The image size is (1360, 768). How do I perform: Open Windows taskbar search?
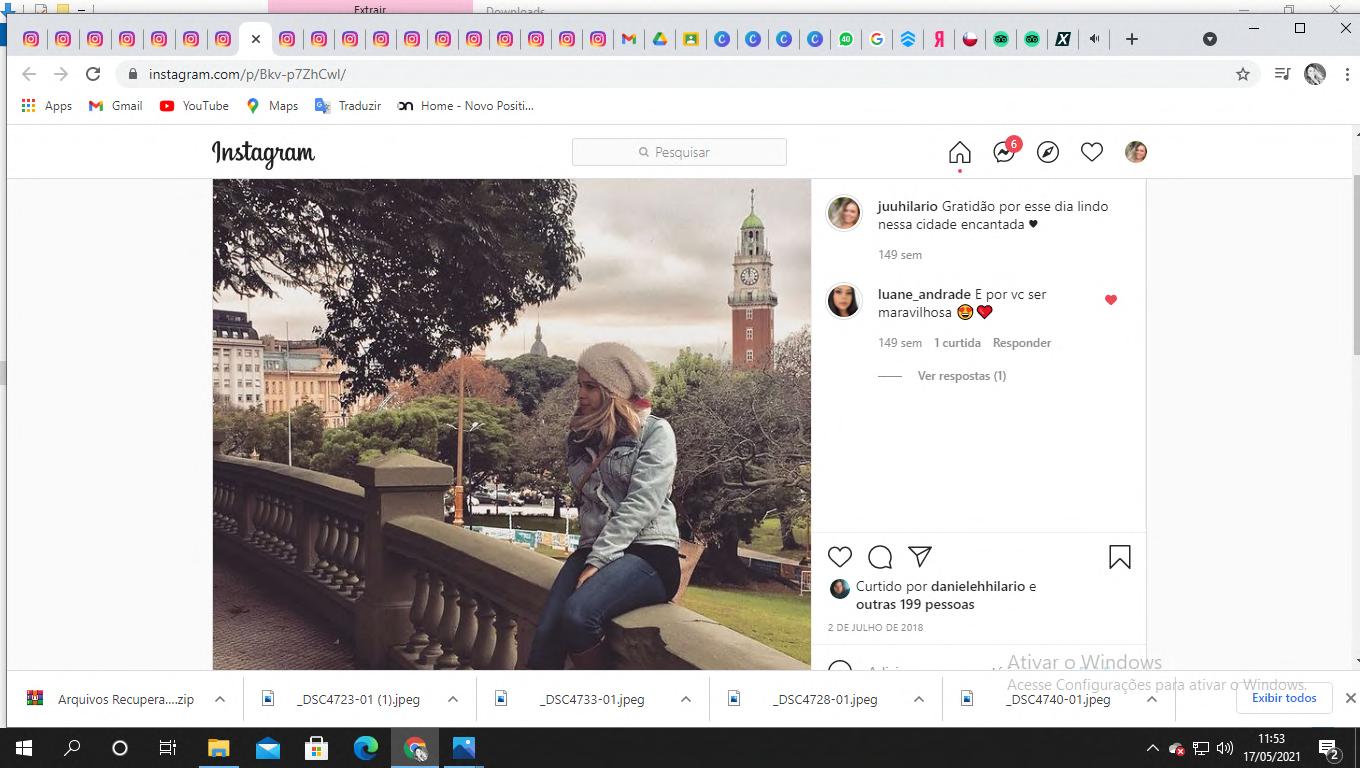click(x=72, y=748)
